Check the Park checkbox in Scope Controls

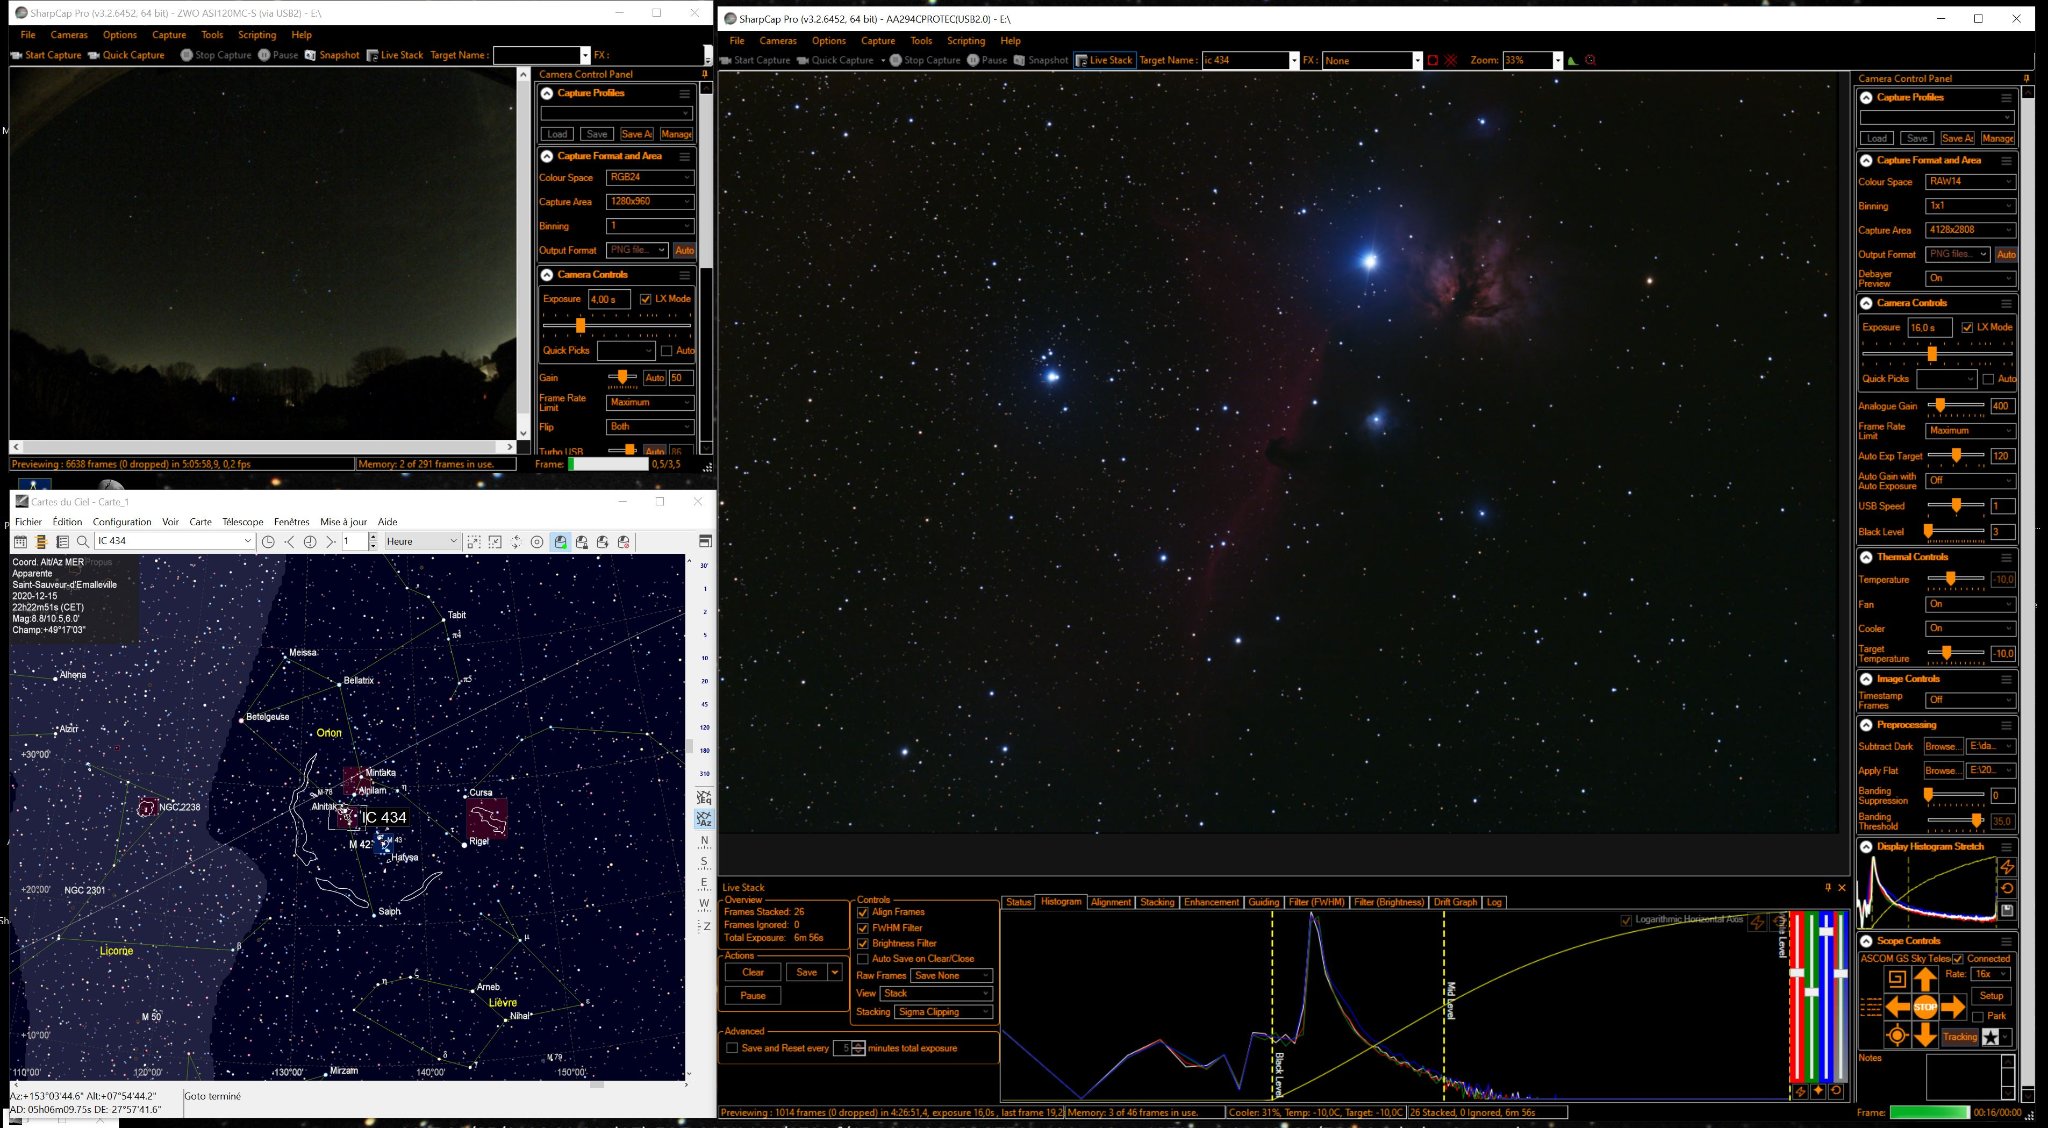click(x=1978, y=1016)
